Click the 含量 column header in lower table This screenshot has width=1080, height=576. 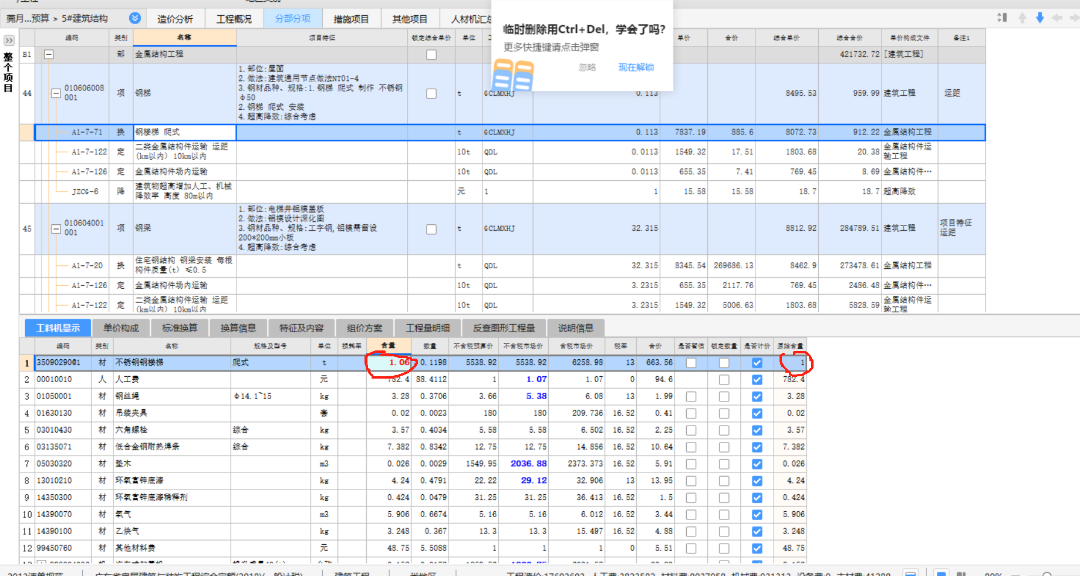(388, 345)
